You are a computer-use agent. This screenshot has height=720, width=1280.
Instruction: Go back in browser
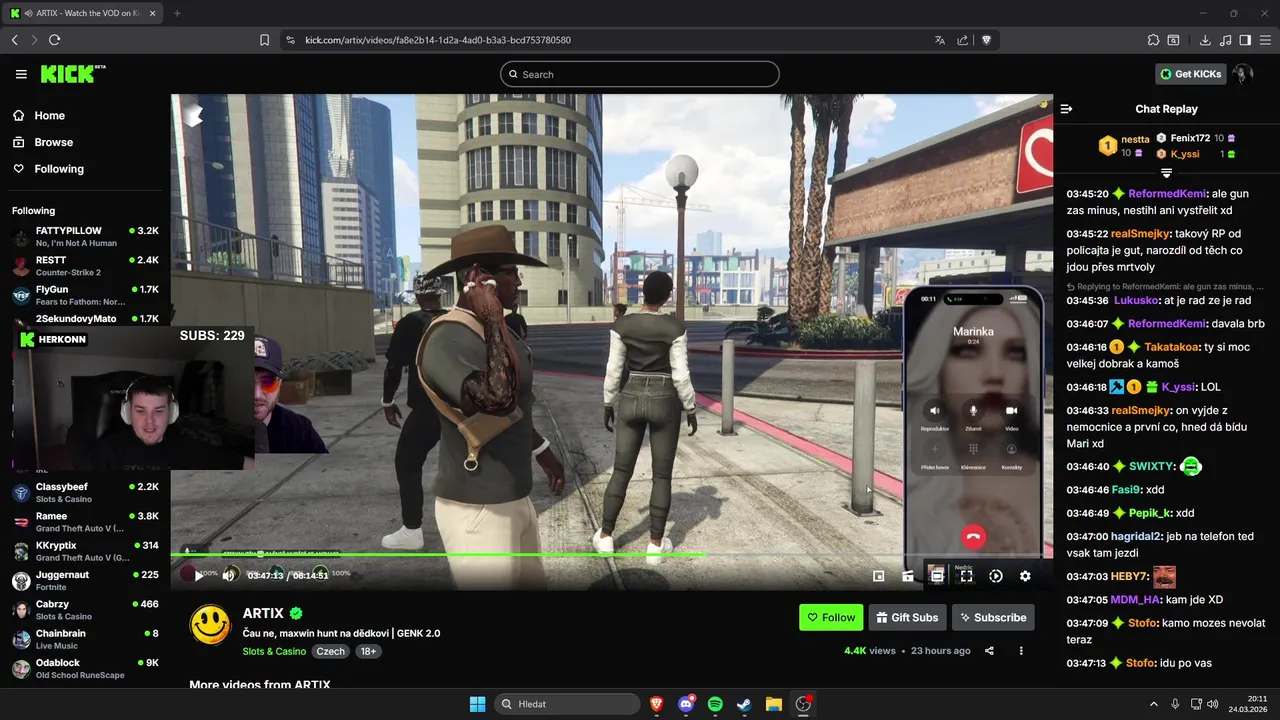pyautogui.click(x=14, y=40)
